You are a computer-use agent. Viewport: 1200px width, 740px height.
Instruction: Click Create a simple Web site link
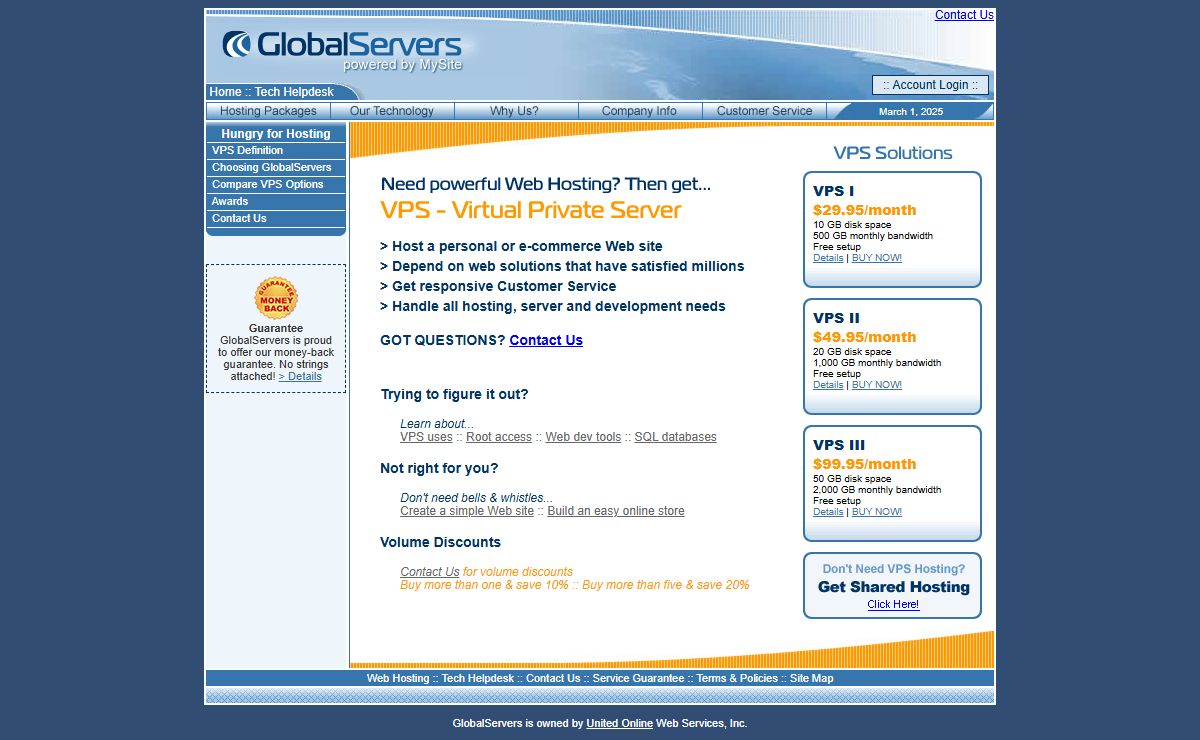coord(467,511)
